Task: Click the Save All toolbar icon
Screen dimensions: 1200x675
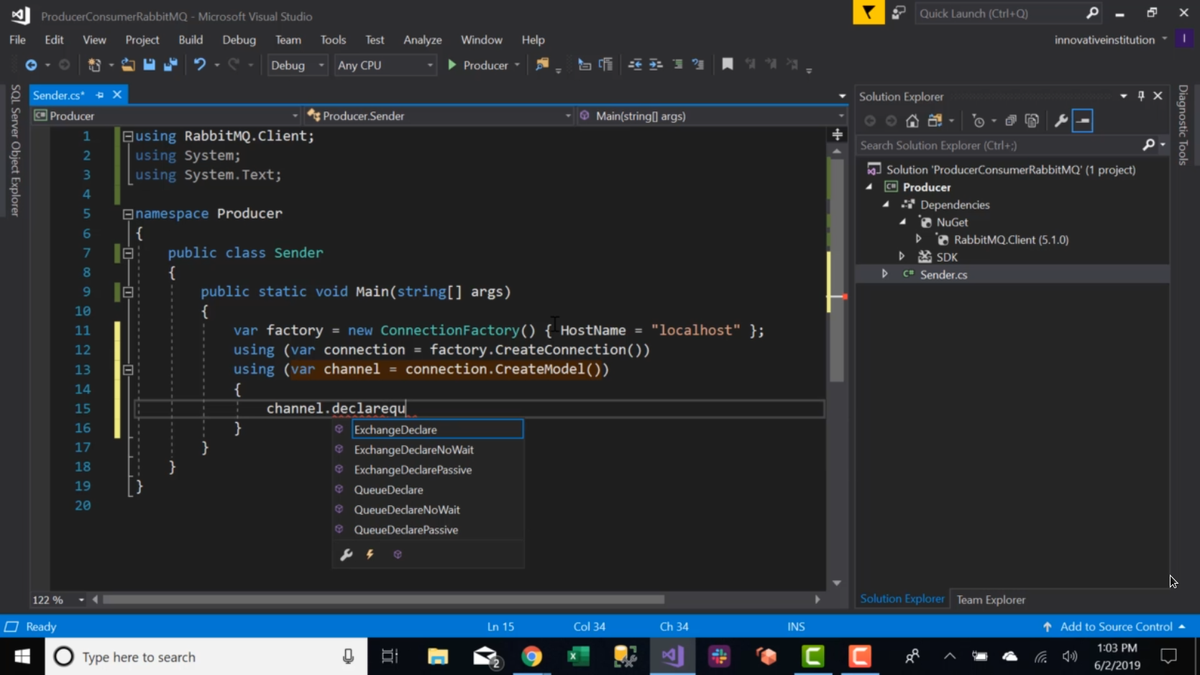Action: [x=171, y=65]
